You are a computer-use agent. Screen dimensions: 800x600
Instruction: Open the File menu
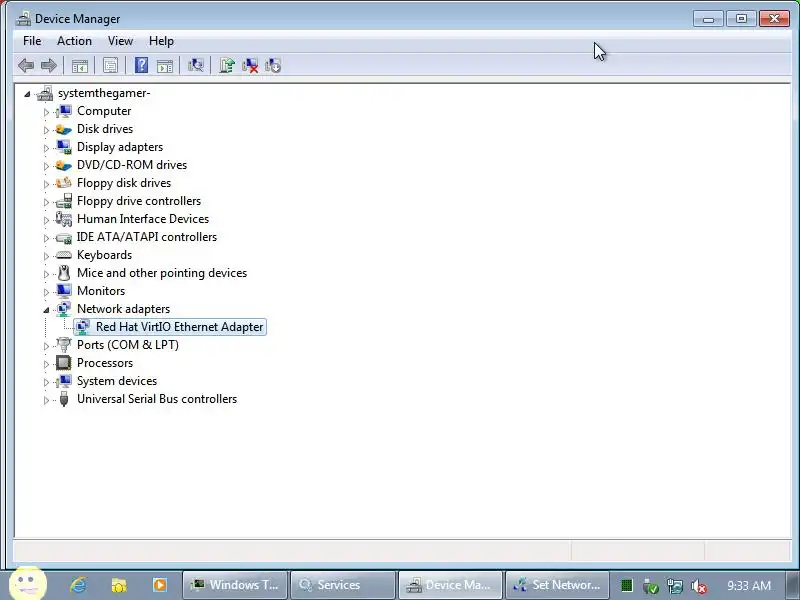(32, 41)
